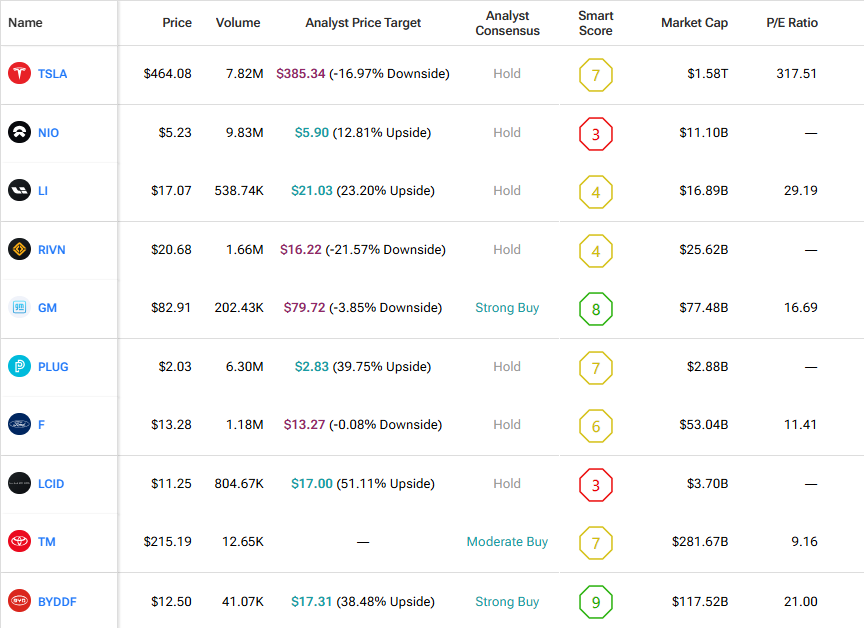Viewport: 864px width, 628px height.
Task: Click the Rivian logo icon
Action: pos(19,249)
